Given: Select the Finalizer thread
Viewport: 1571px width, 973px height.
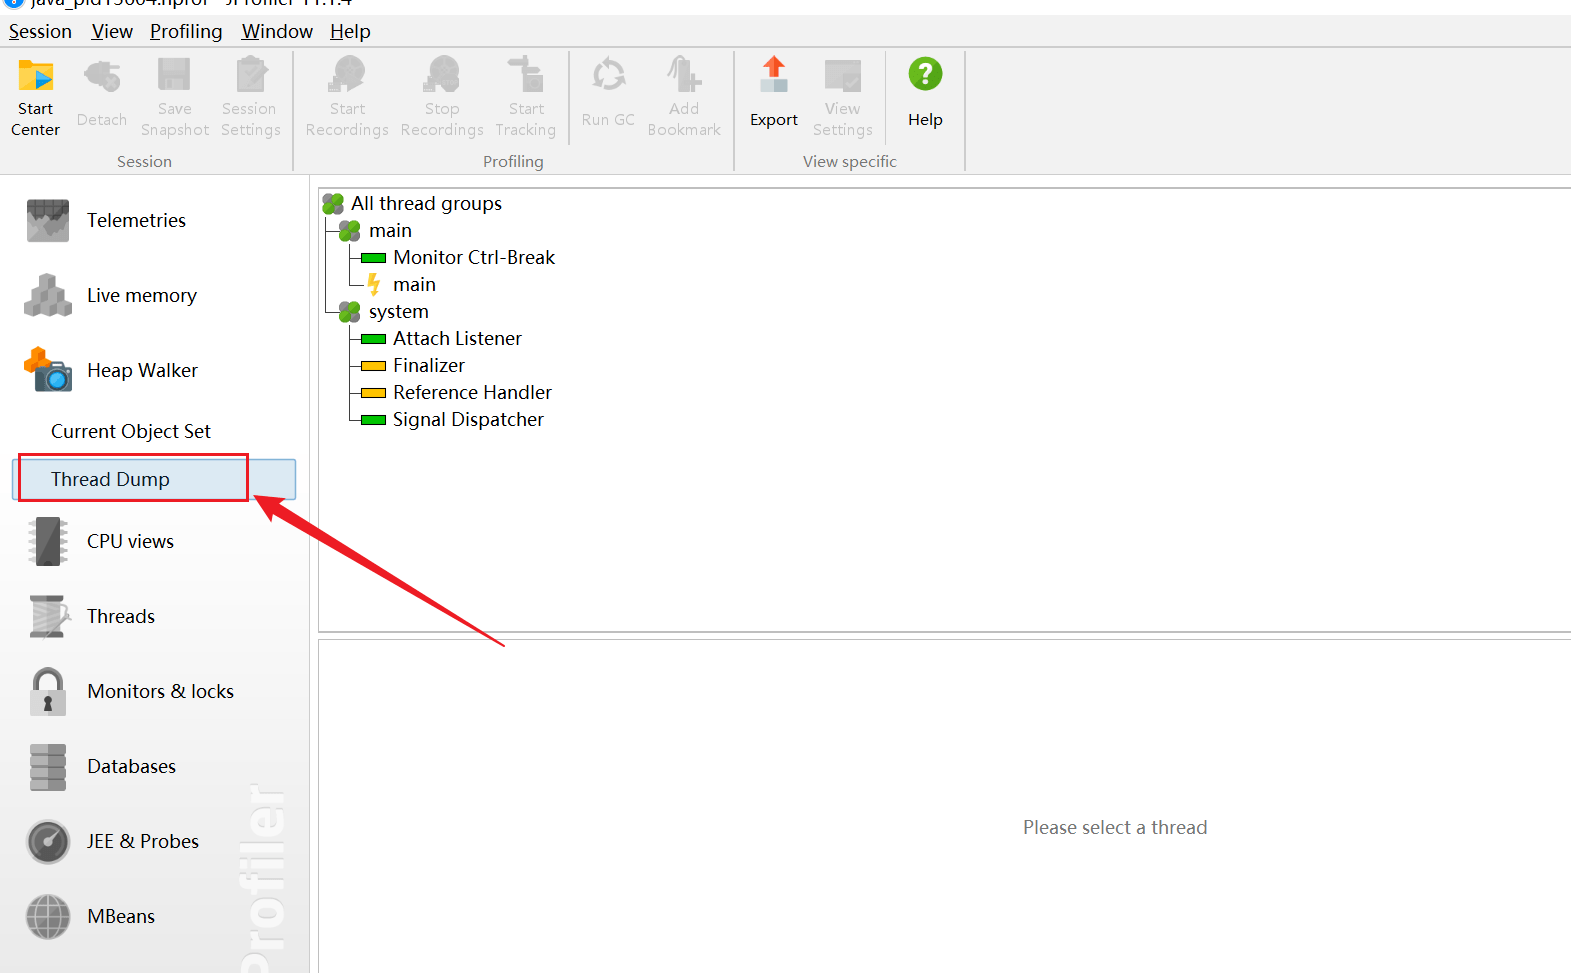Looking at the screenshot, I should coord(428,366).
